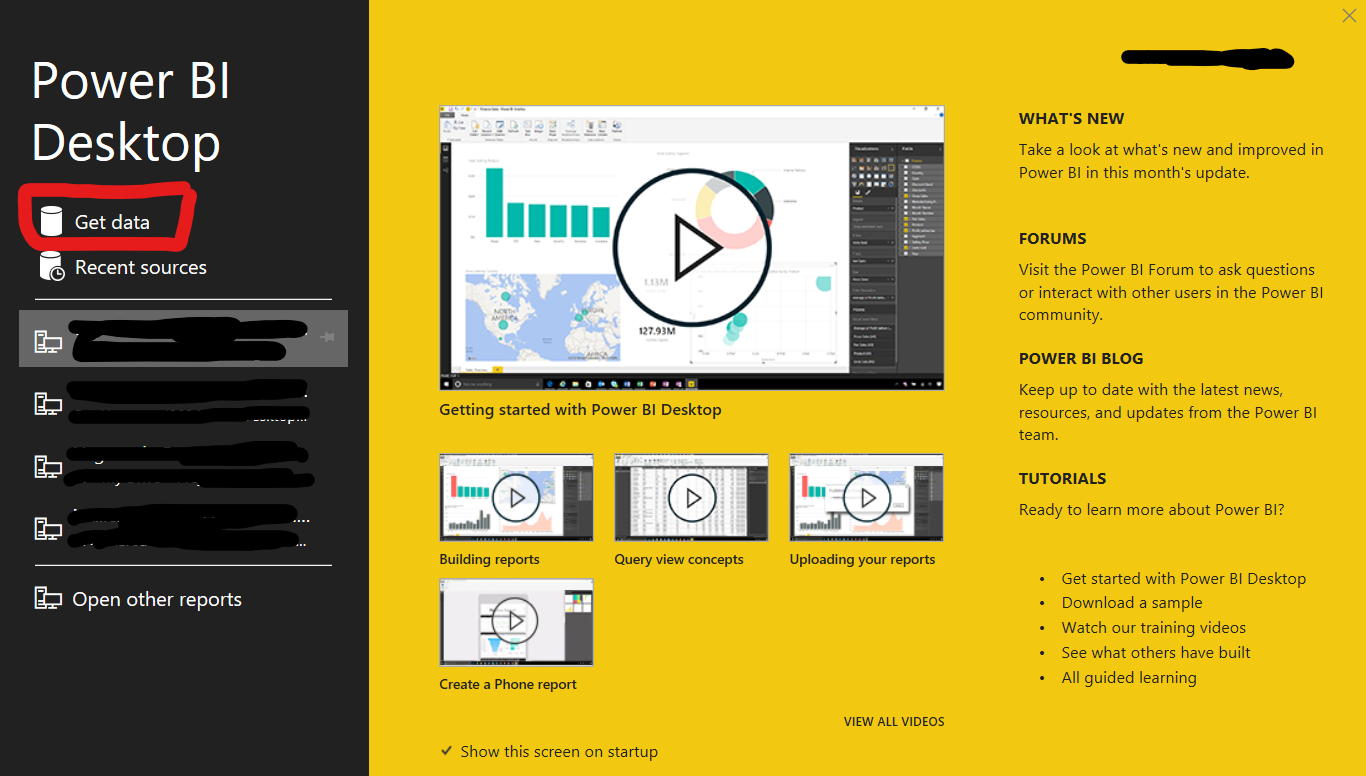The image size is (1366, 776).
Task: Click Get started with Power BI Desktop link
Action: [1184, 578]
